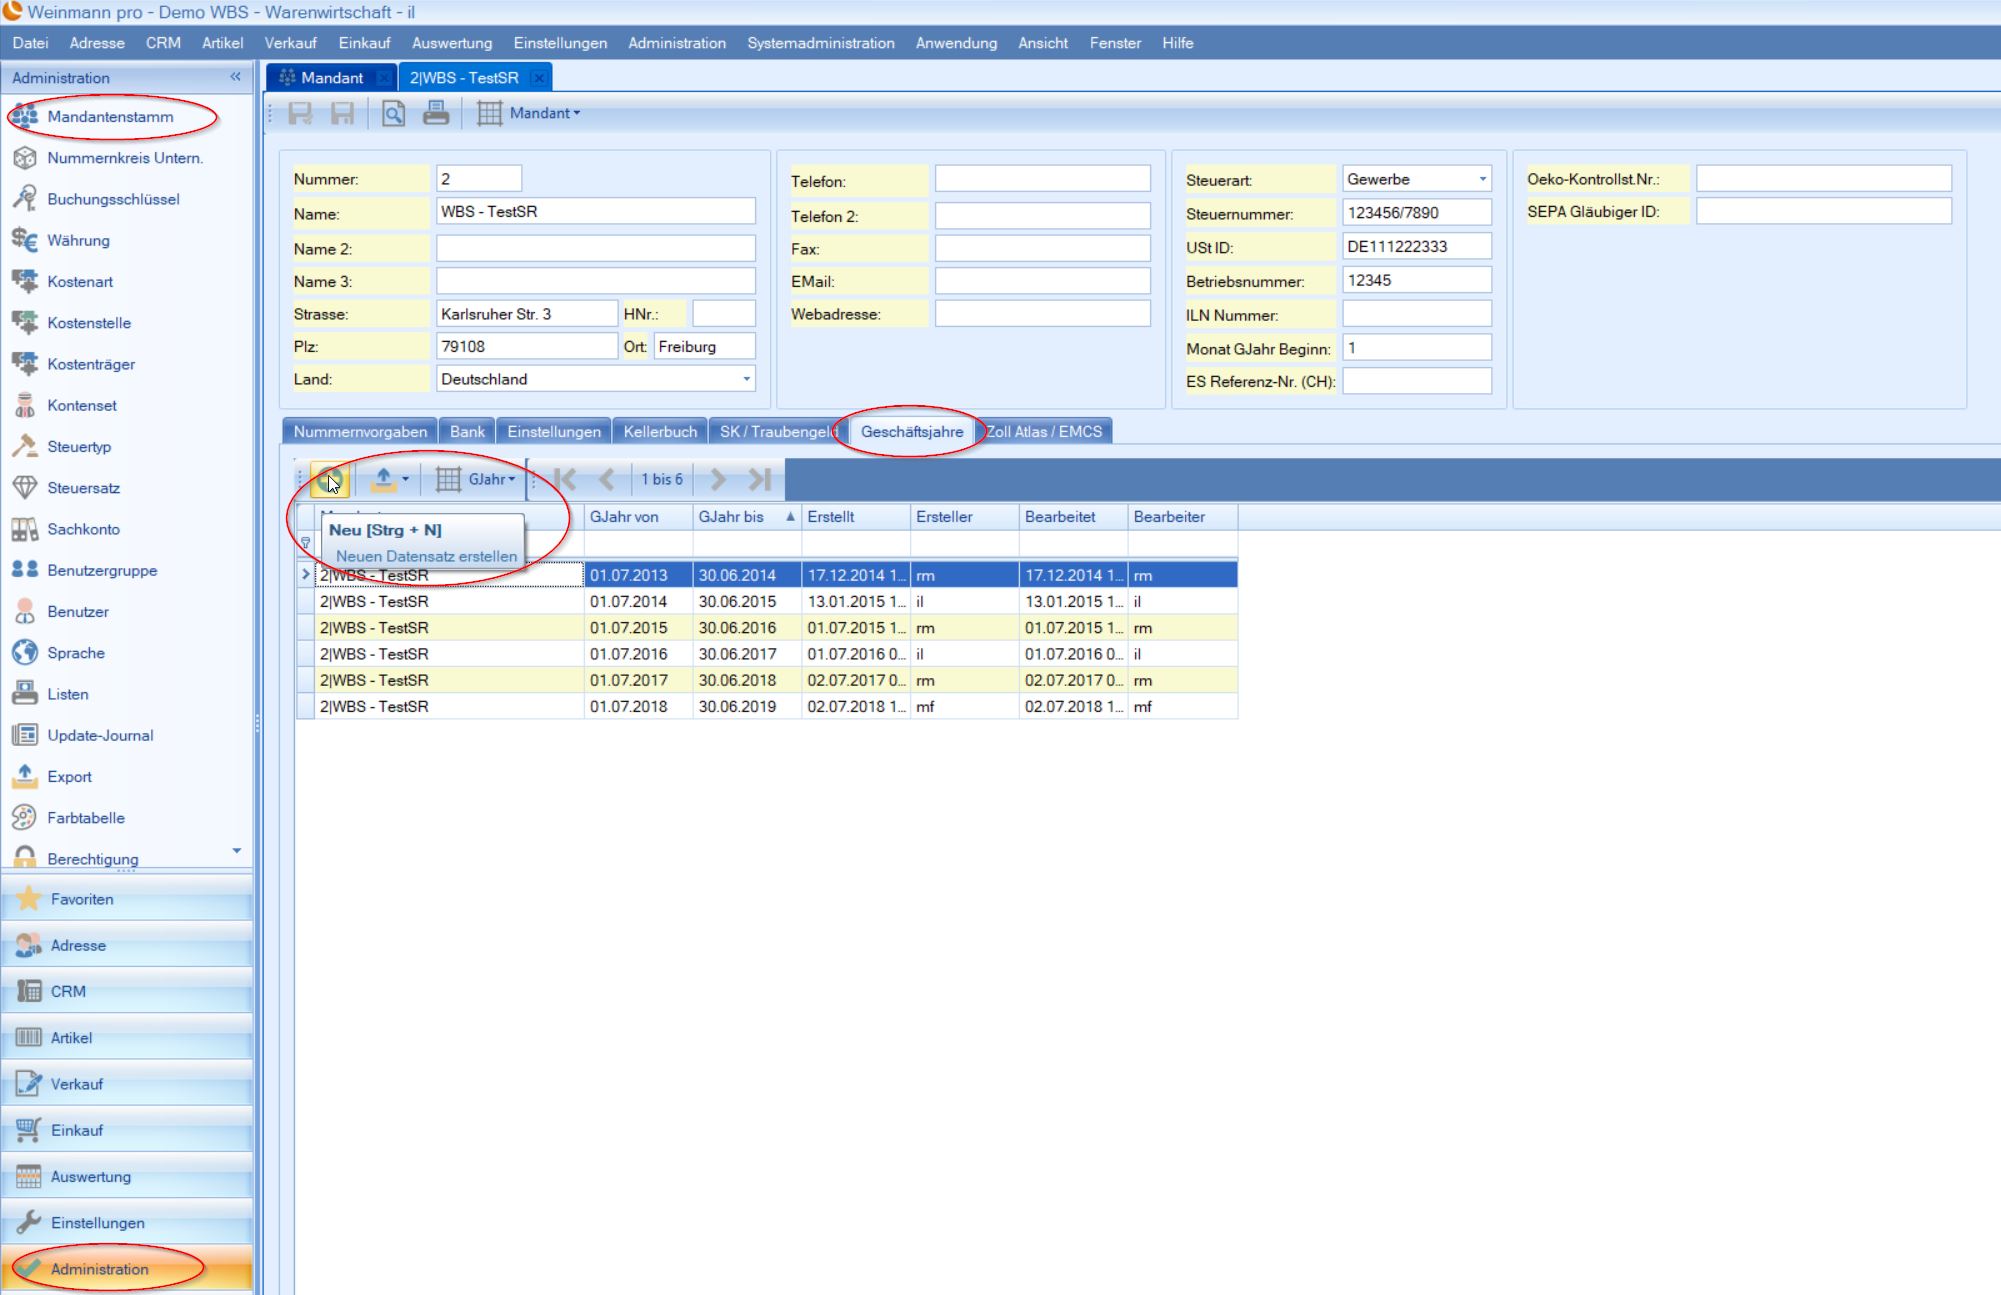
Task: Switch to the Zoll Atlas / EMCS tab
Action: pyautogui.click(x=1044, y=432)
